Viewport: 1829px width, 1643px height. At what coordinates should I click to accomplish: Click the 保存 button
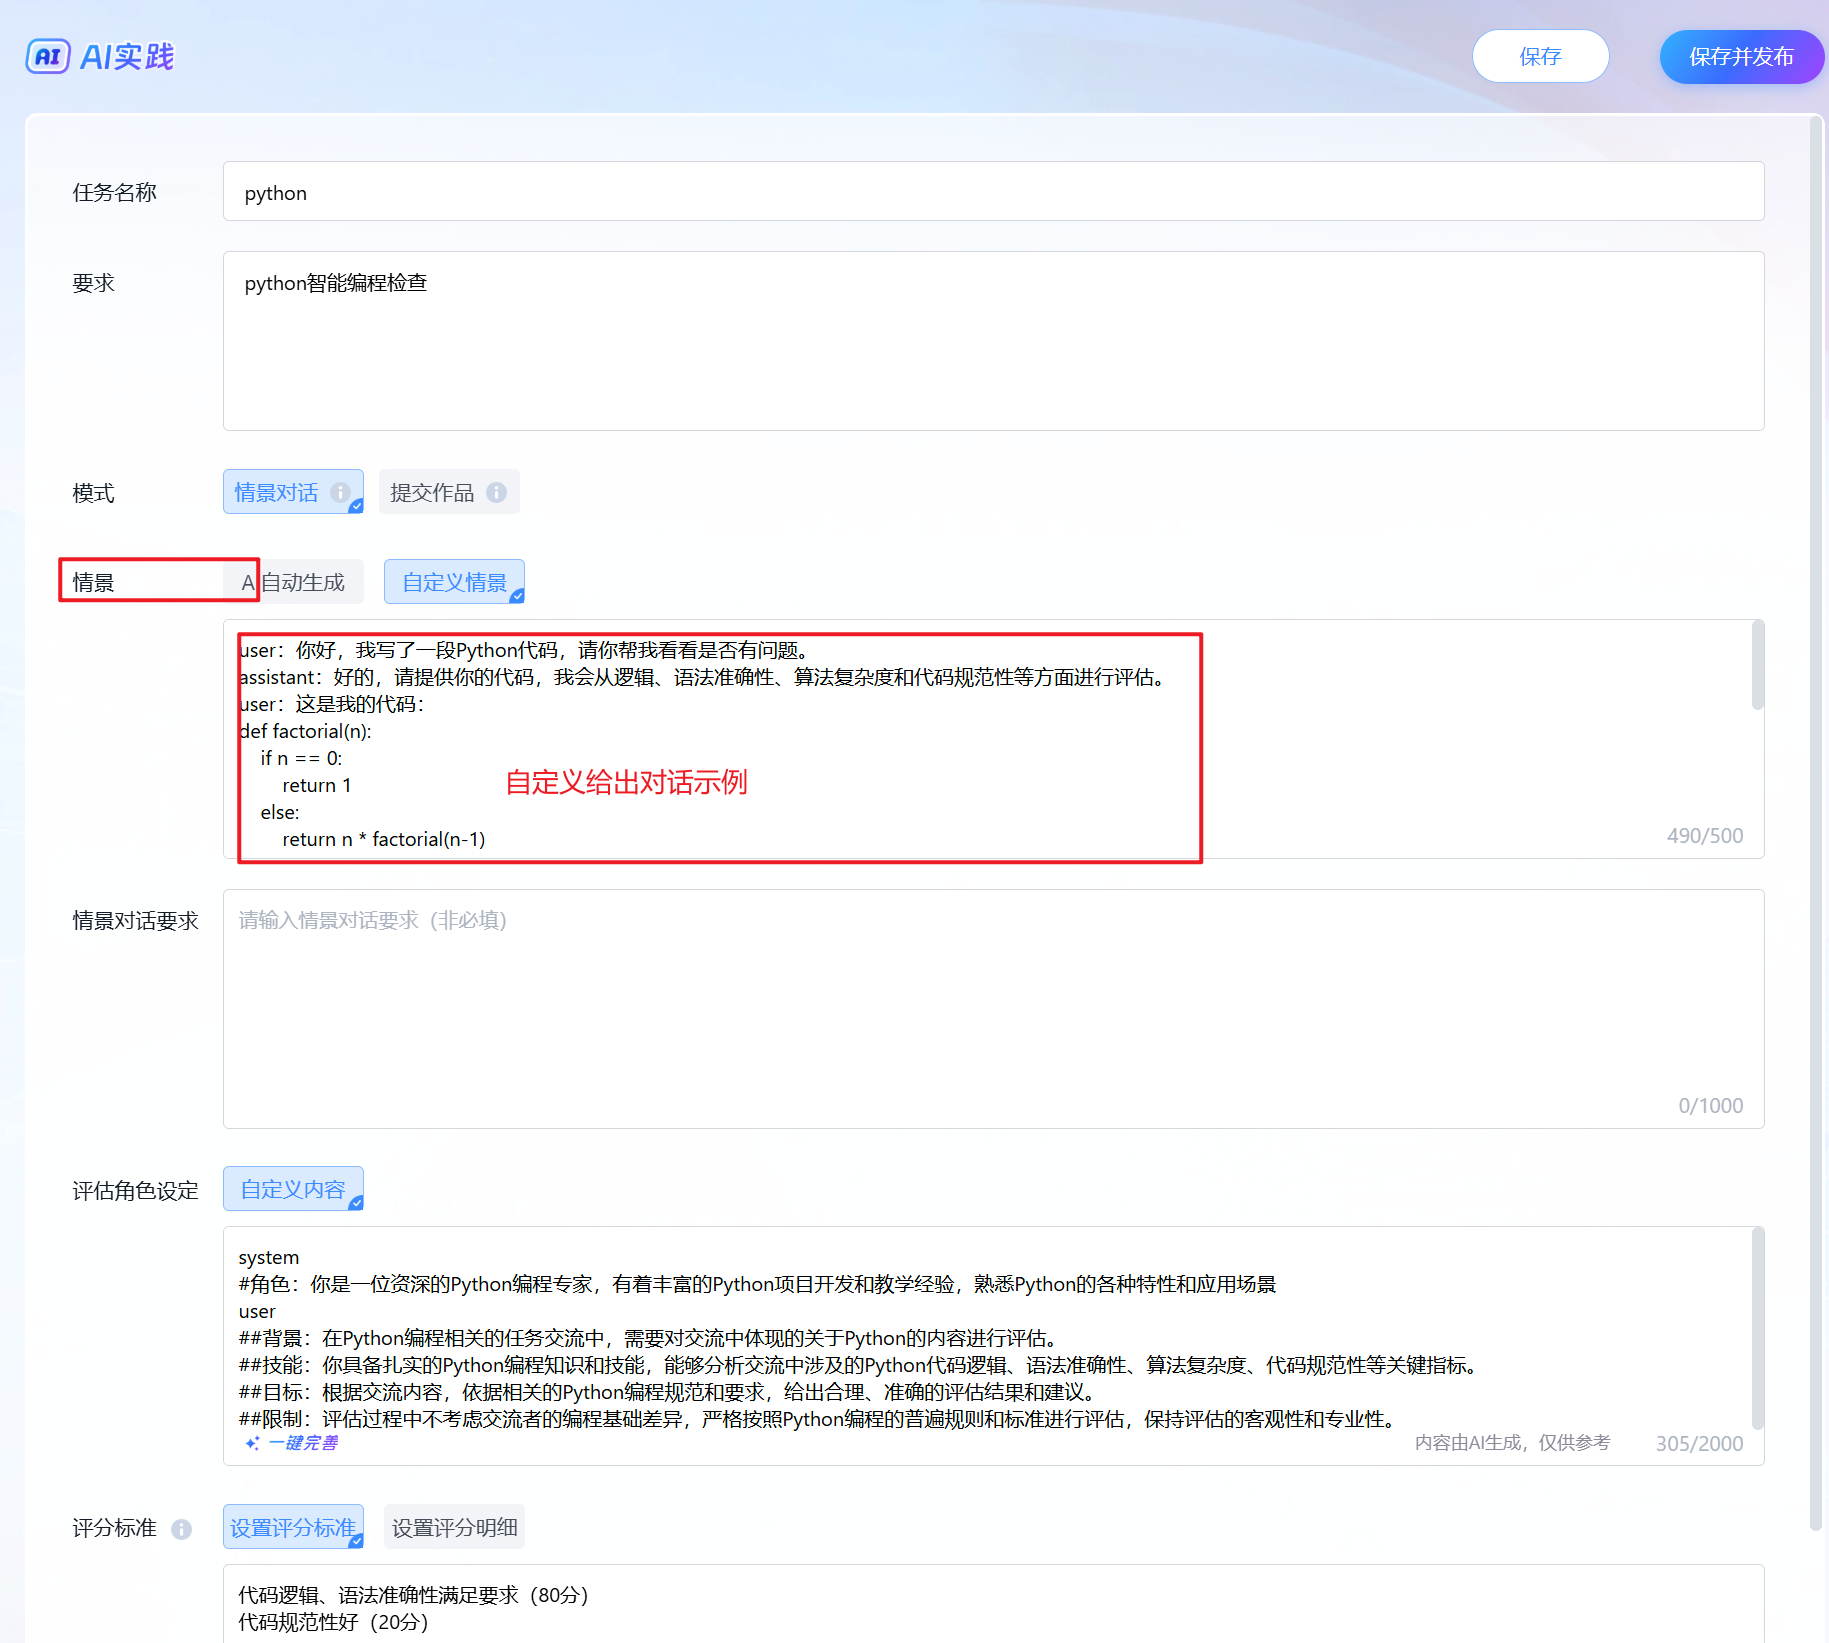[1539, 57]
